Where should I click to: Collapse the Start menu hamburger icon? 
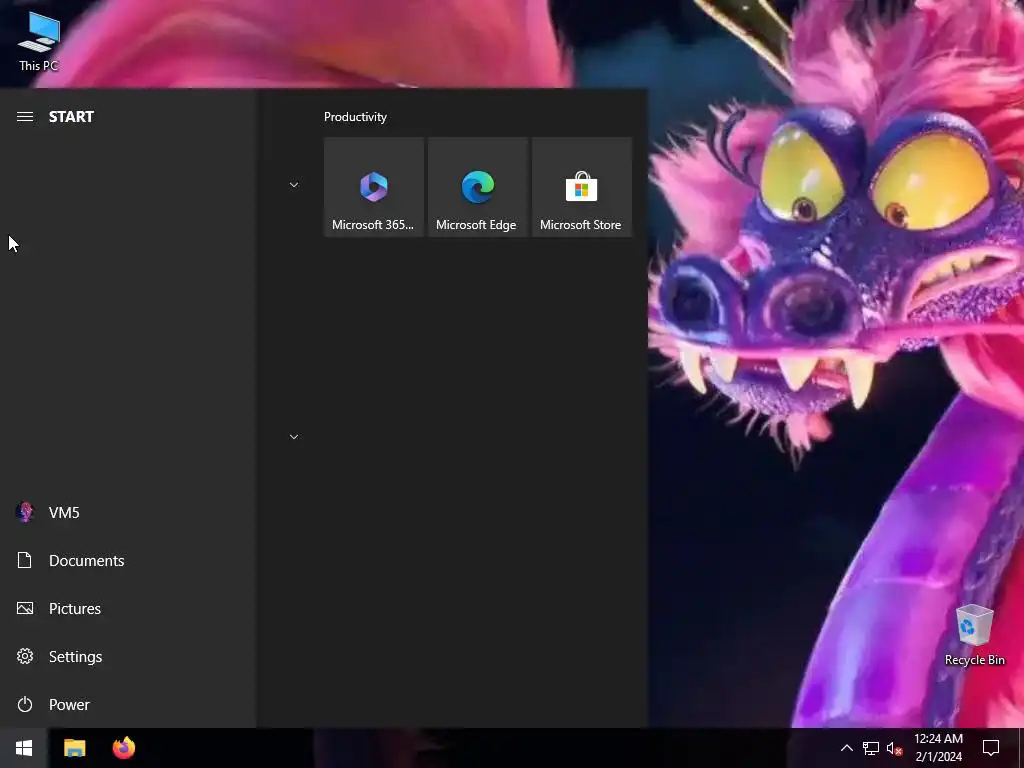coord(25,116)
